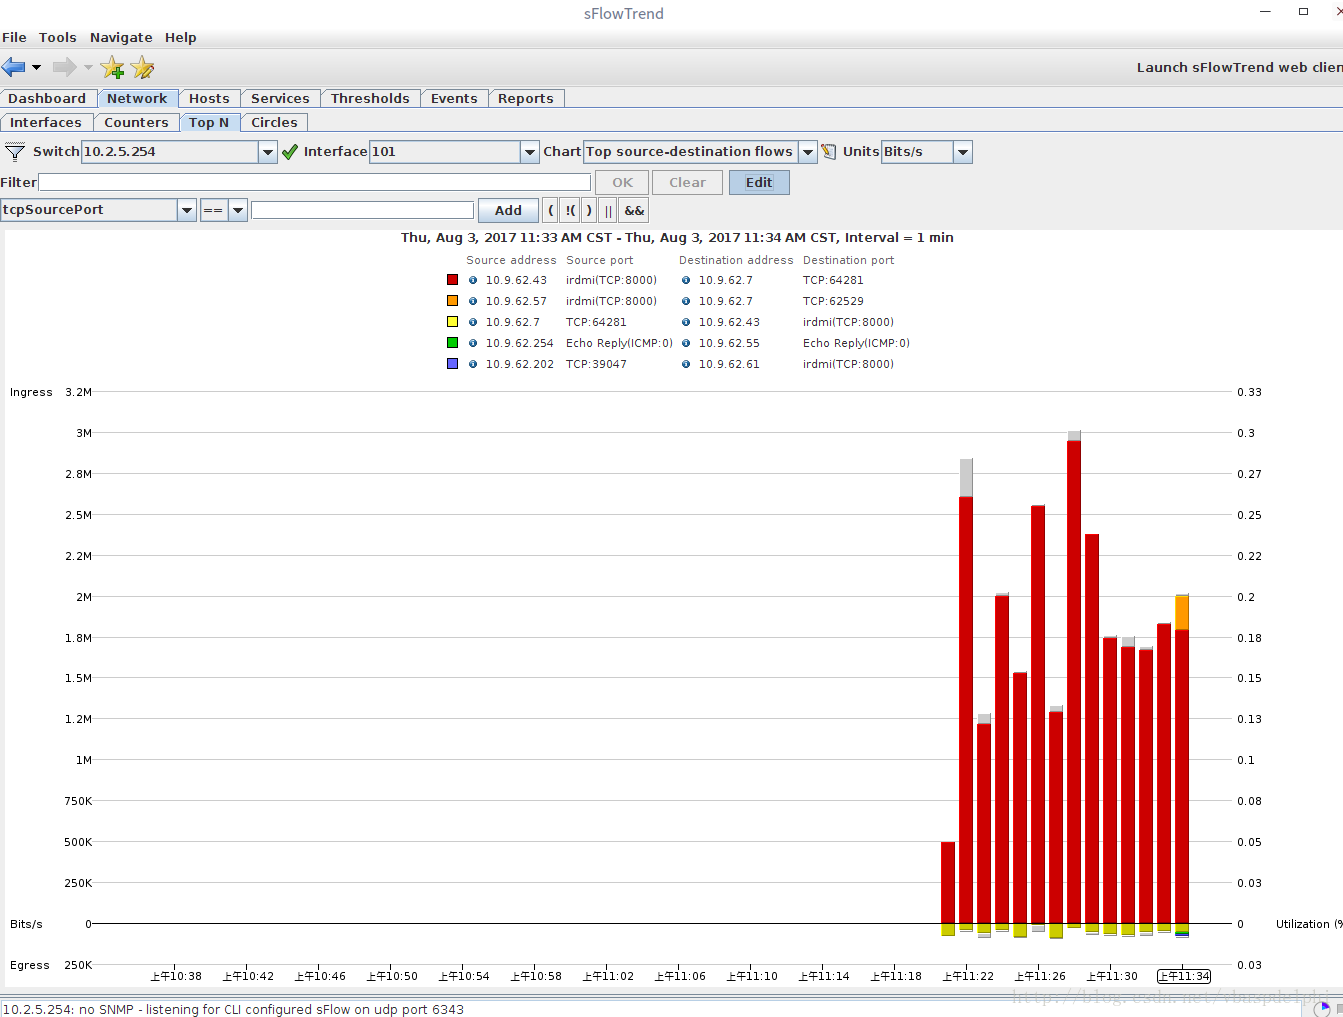Open the Interface 101 dropdown
1343x1017 pixels.
click(530, 152)
